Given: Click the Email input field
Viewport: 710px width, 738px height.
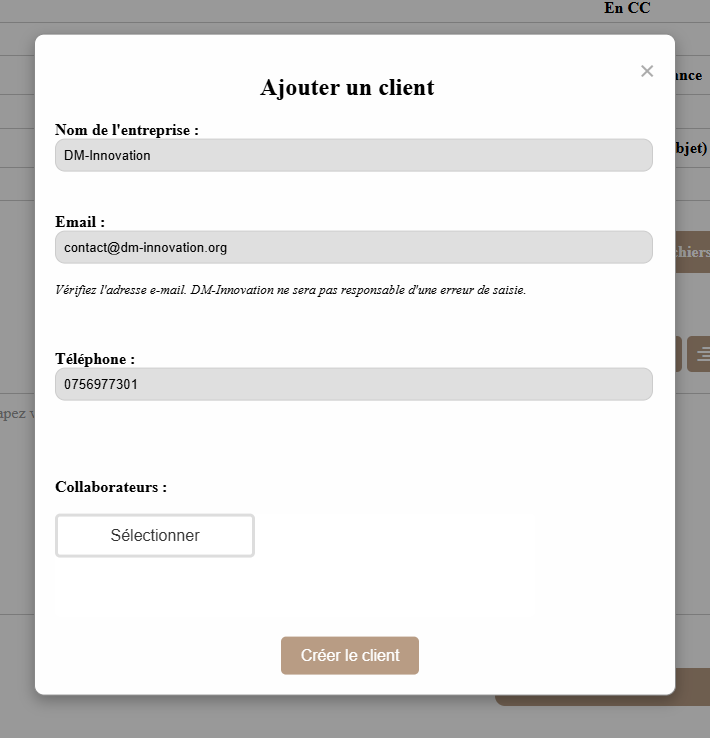Looking at the screenshot, I should point(354,247).
